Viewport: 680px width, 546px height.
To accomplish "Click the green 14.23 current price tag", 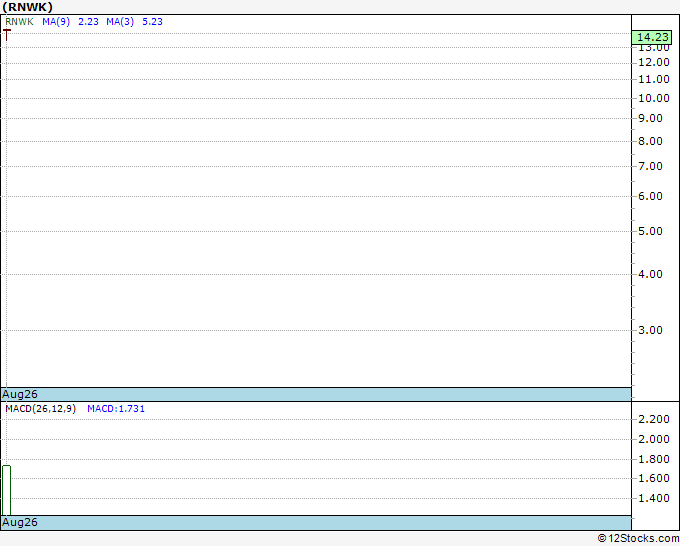I will tap(652, 37).
